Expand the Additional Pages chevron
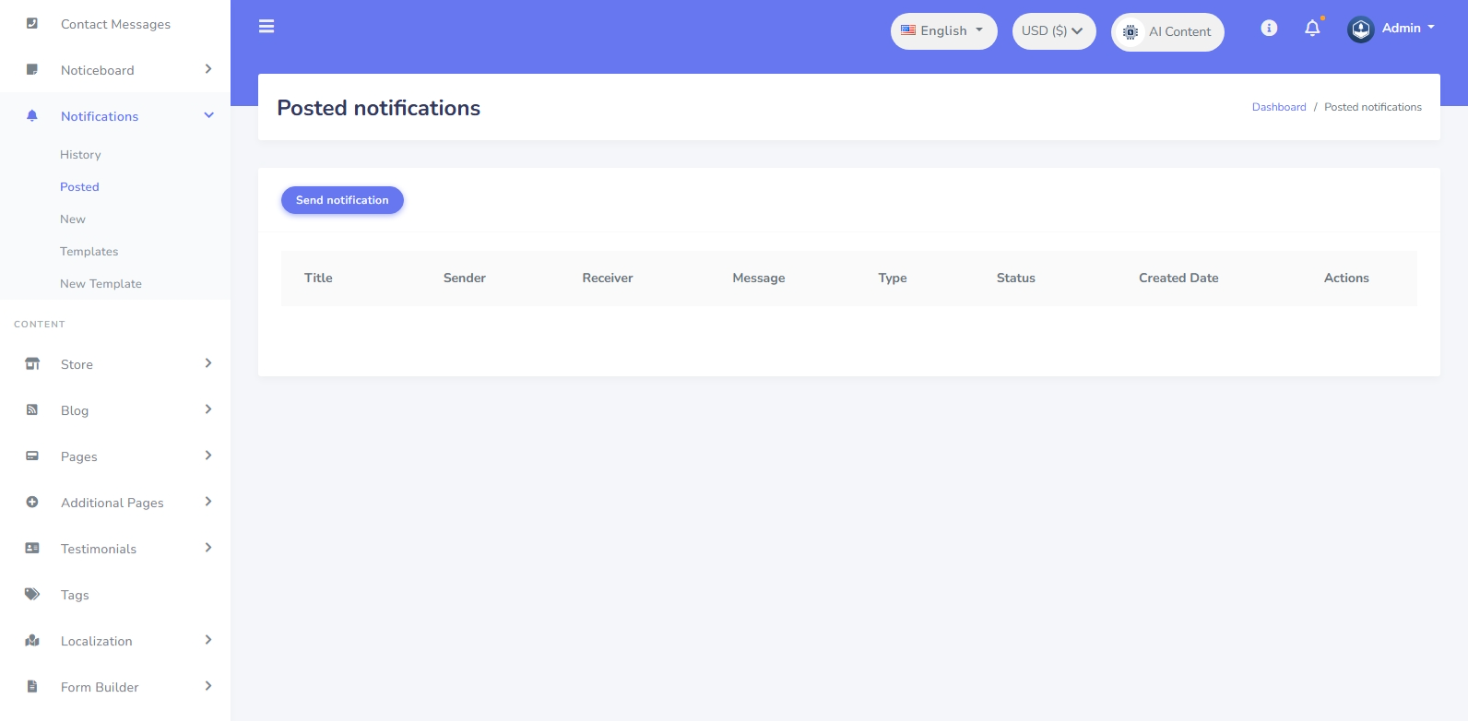This screenshot has width=1468, height=721. point(208,501)
